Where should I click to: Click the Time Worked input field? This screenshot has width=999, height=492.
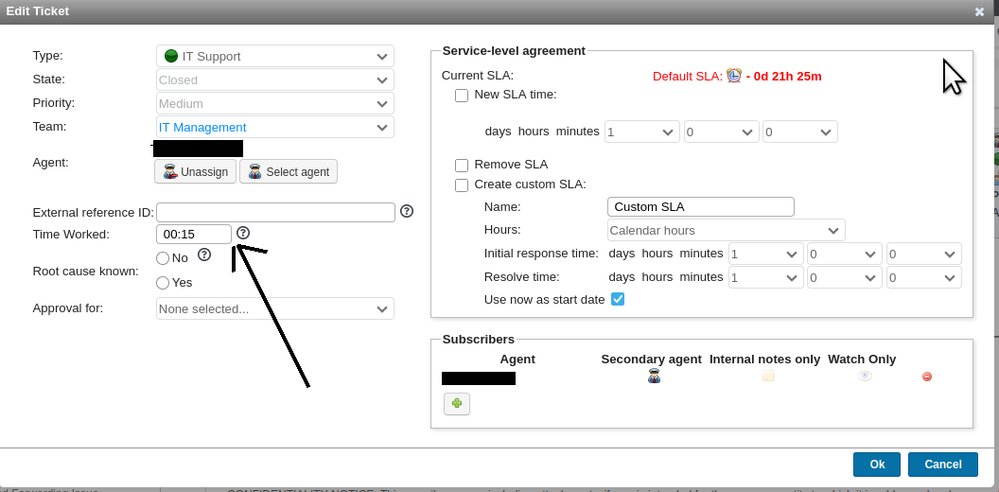point(194,234)
